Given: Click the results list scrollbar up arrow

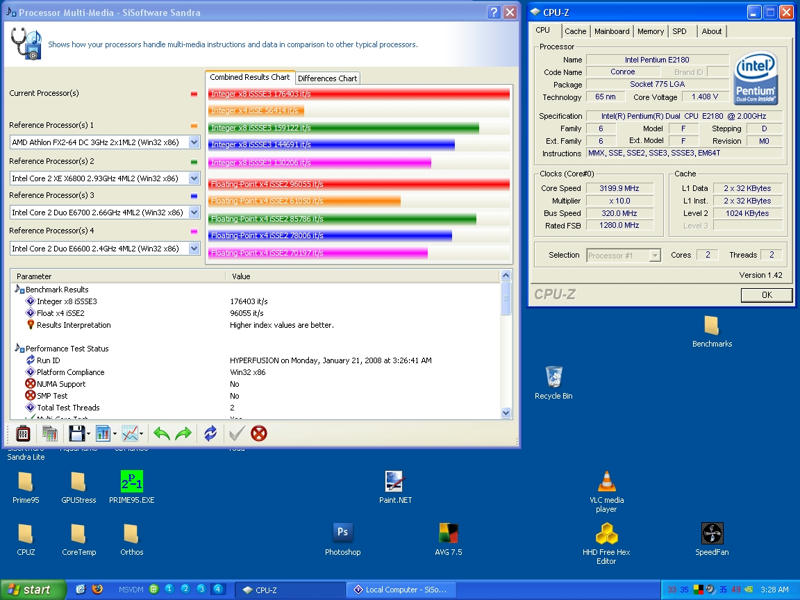Looking at the screenshot, I should pyautogui.click(x=506, y=276).
